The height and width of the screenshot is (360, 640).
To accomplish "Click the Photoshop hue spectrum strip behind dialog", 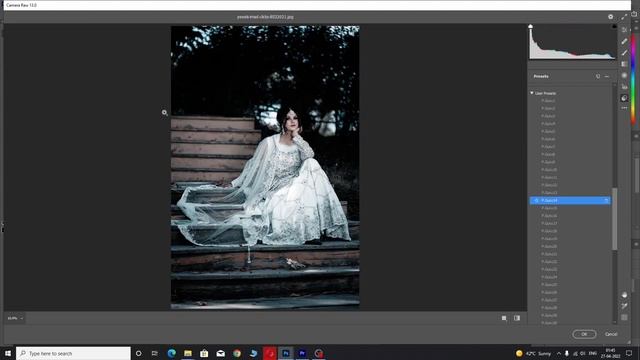I will (x=633, y=78).
